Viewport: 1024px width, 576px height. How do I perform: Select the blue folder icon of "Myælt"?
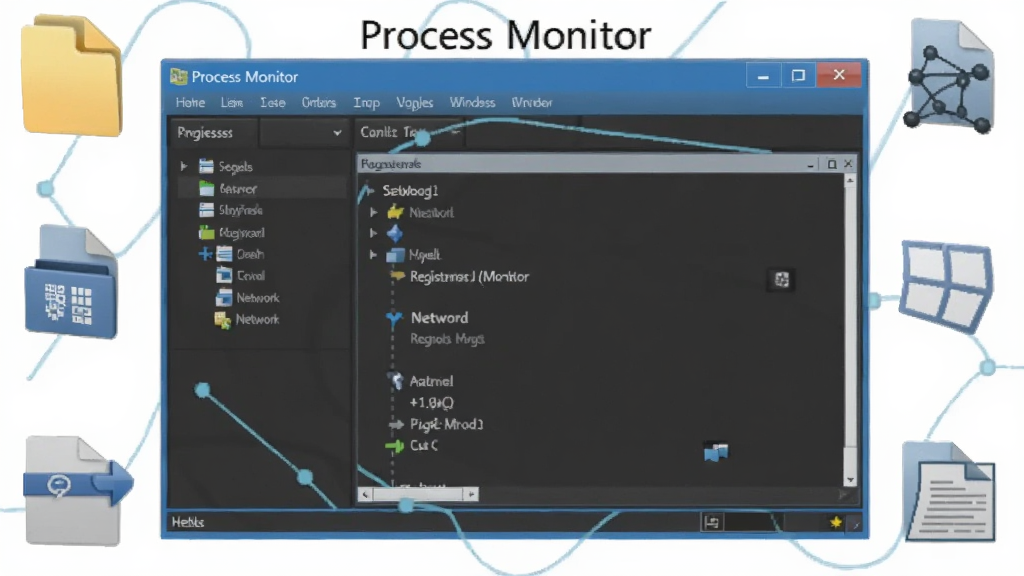pos(395,255)
